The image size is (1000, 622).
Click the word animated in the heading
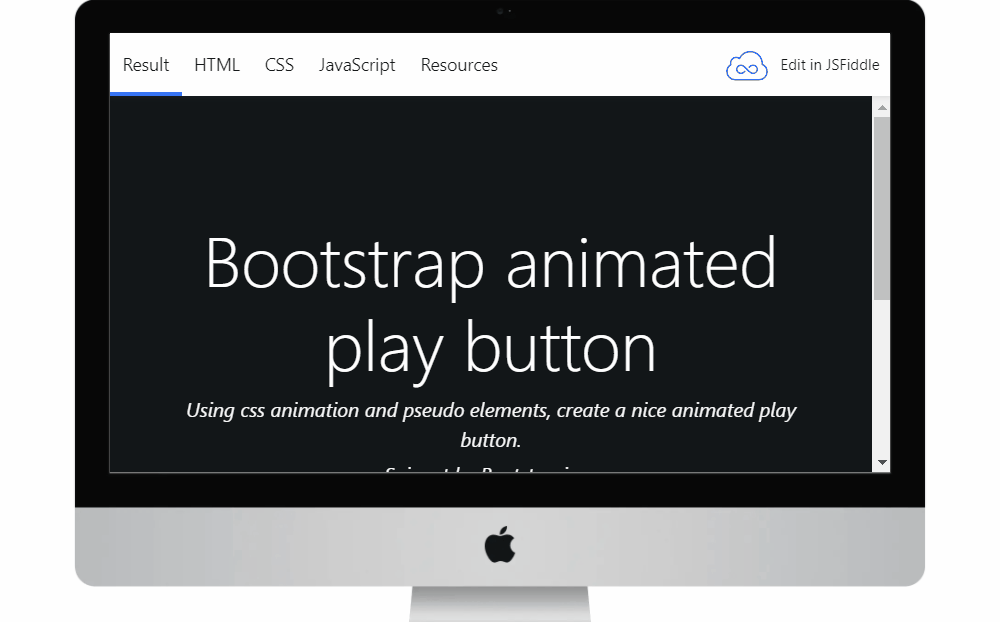pos(640,264)
